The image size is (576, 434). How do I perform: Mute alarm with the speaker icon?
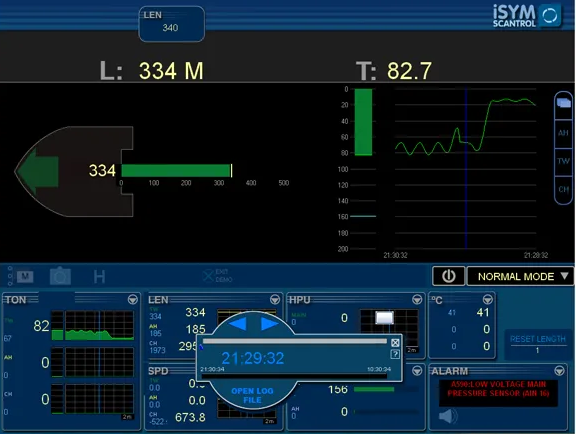tap(448, 416)
